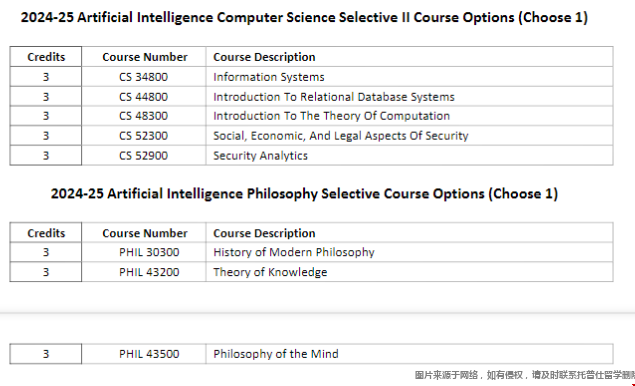Open the Philosophy of the Mind link
Viewport: 635px width, 386px height.
276,354
